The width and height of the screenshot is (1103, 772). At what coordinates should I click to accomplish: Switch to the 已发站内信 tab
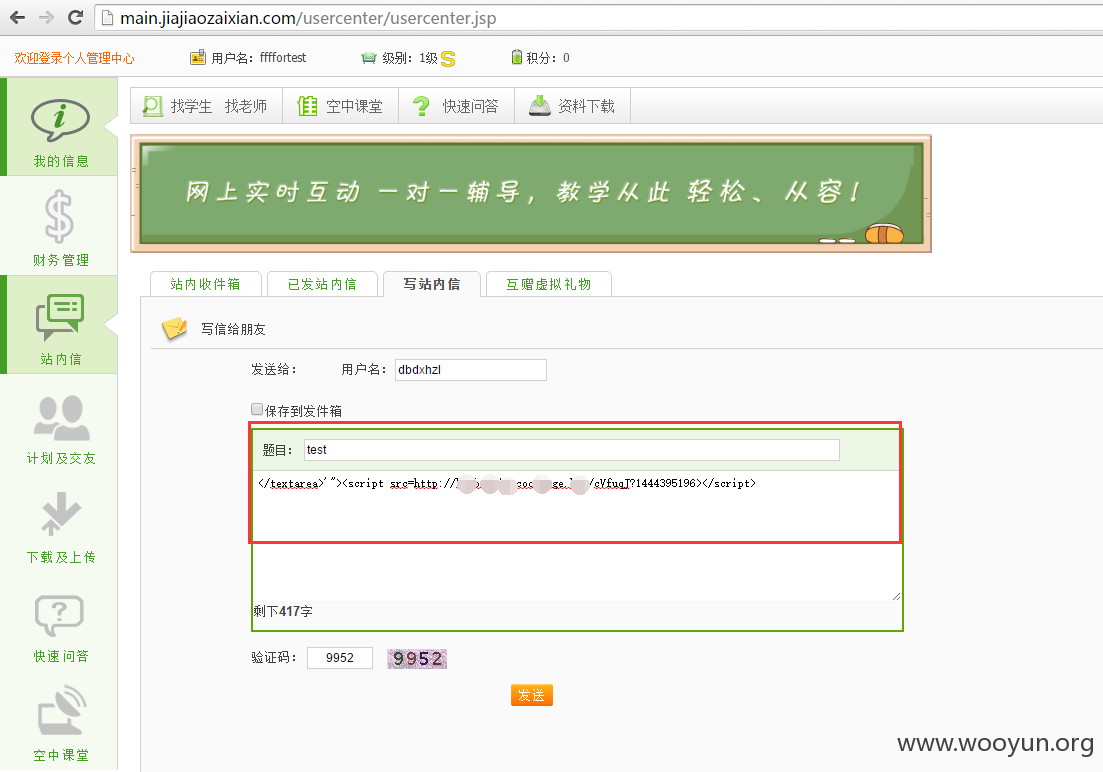323,284
